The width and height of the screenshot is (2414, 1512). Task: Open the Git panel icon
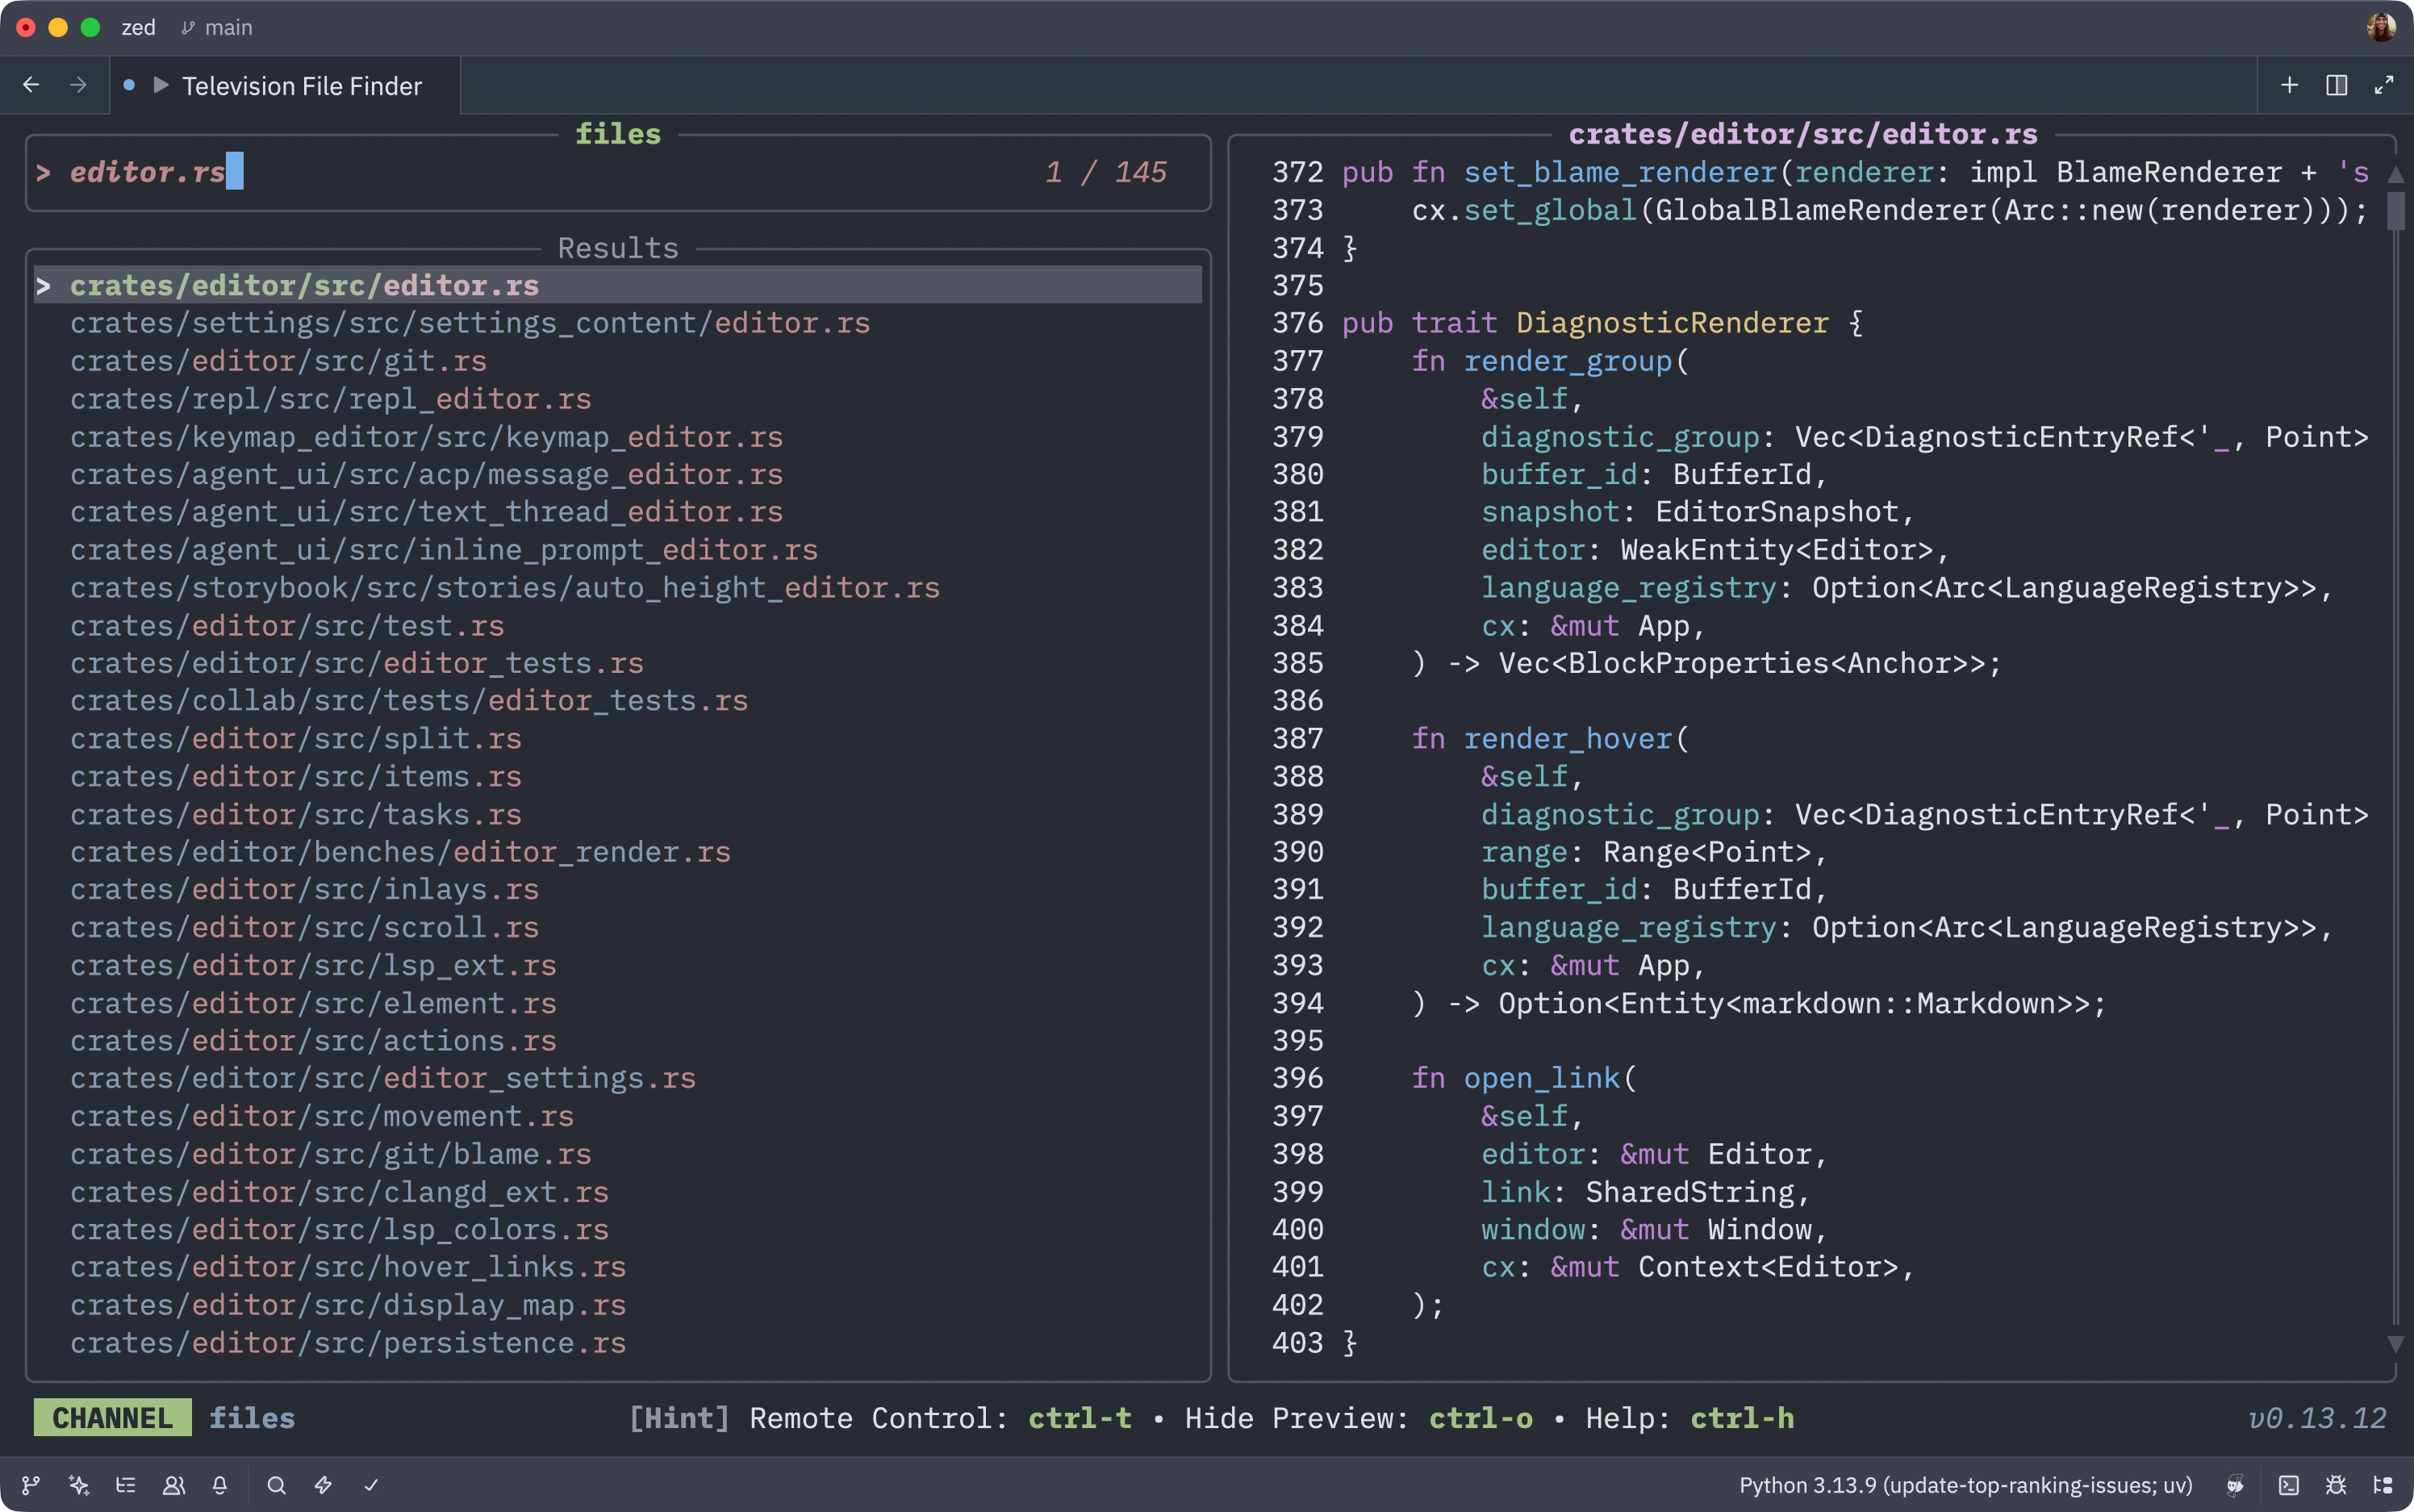tap(31, 1485)
